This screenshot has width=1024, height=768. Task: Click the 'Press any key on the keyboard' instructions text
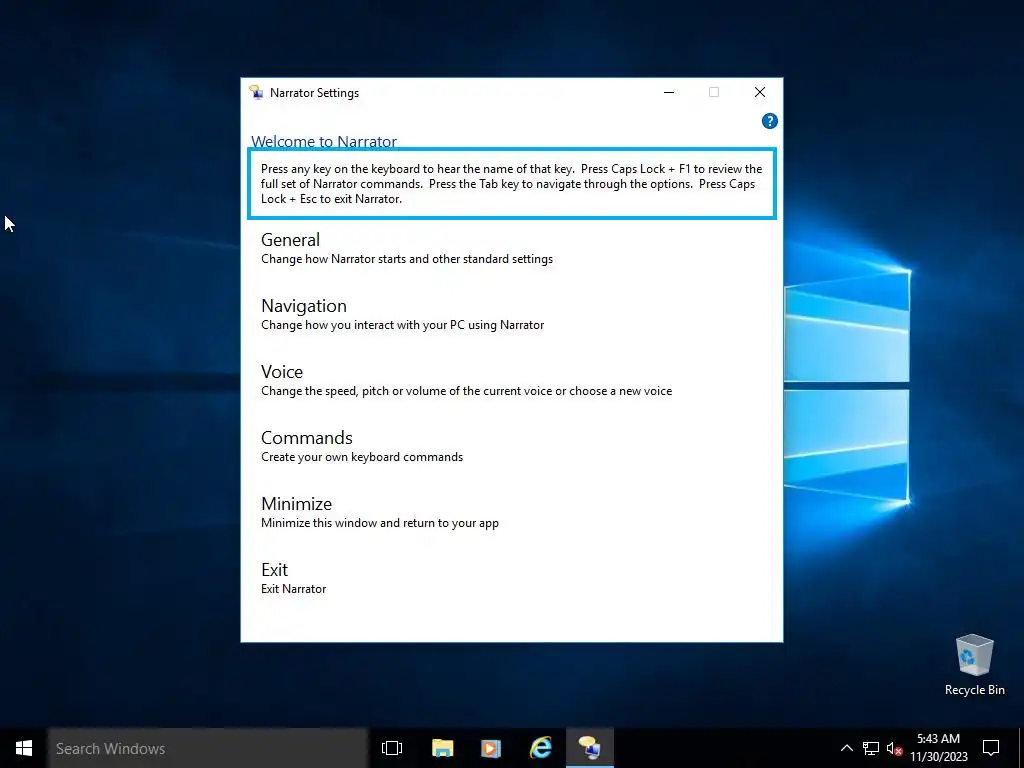pyautogui.click(x=511, y=184)
